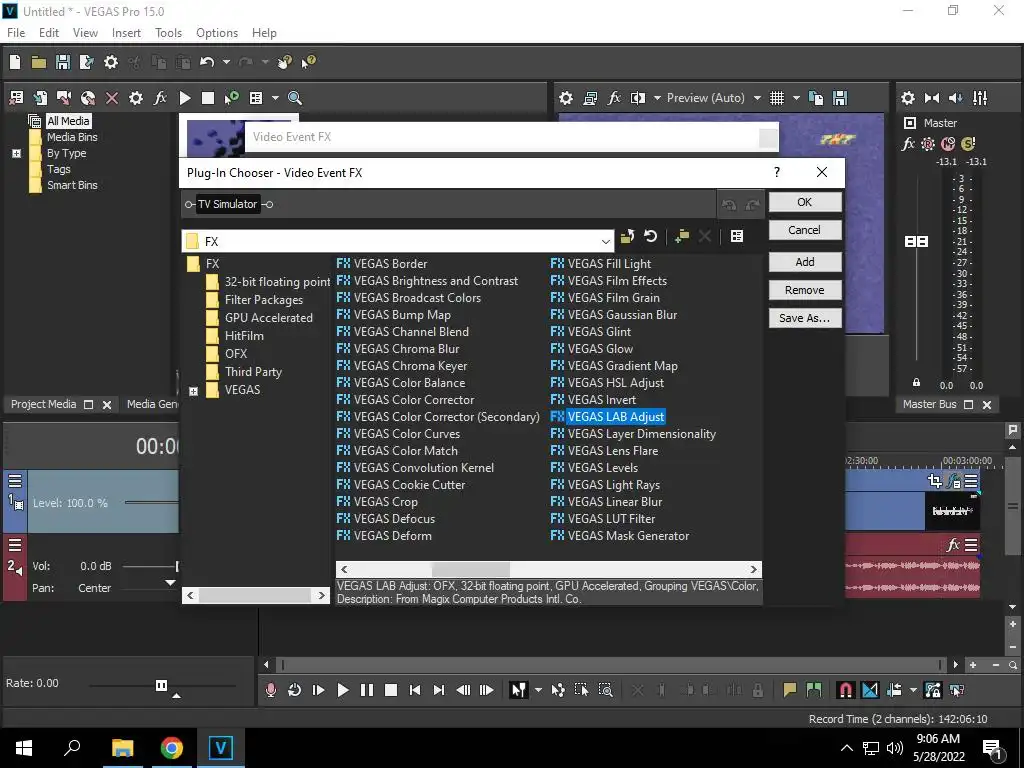Open the Insert menu
Viewport: 1024px width, 768px height.
(126, 33)
